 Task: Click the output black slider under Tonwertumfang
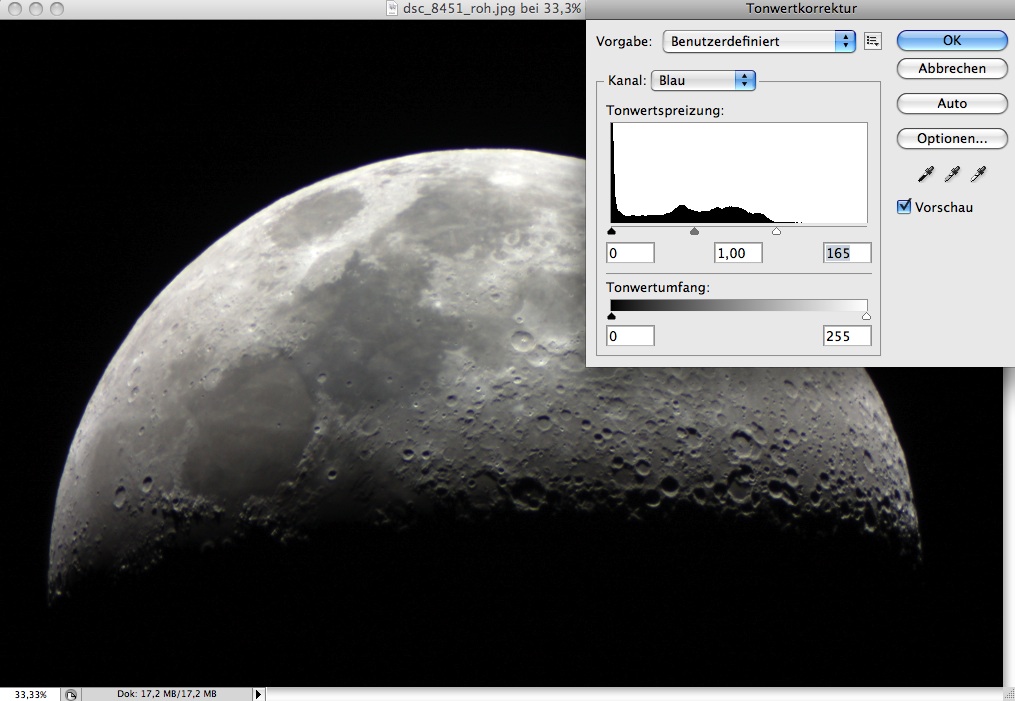click(612, 316)
